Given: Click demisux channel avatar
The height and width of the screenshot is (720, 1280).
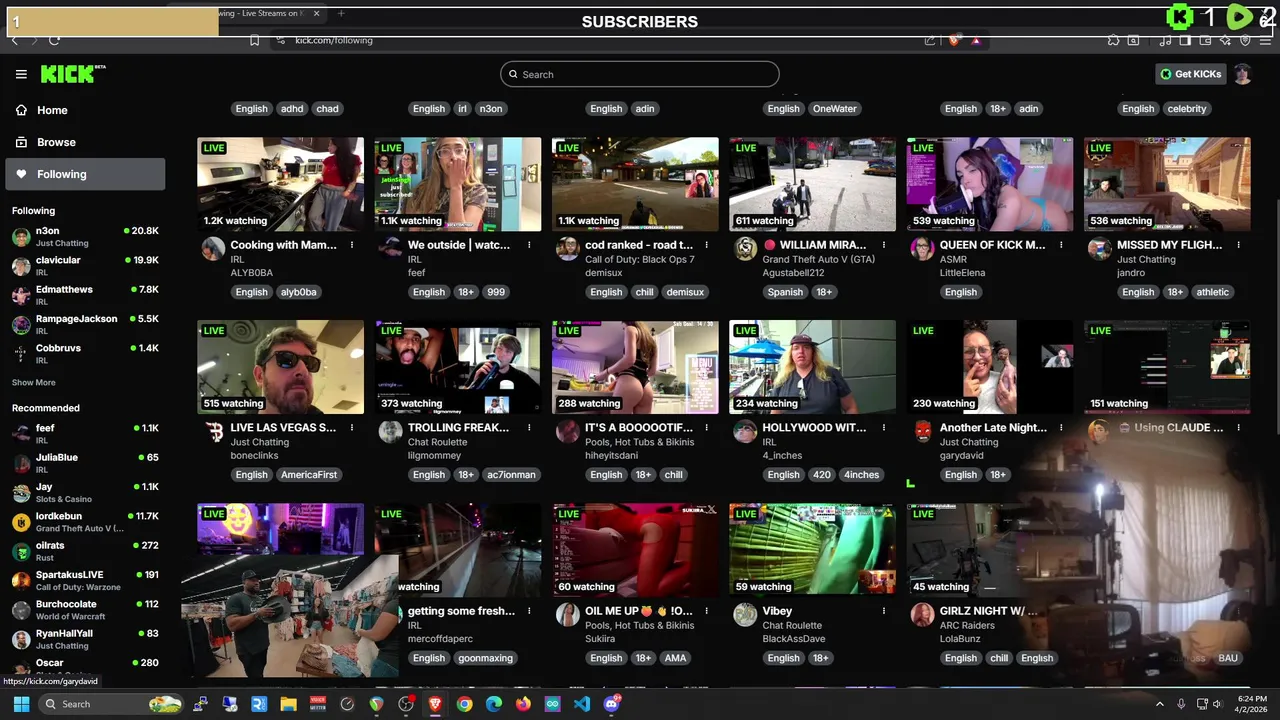Looking at the screenshot, I should [x=568, y=249].
